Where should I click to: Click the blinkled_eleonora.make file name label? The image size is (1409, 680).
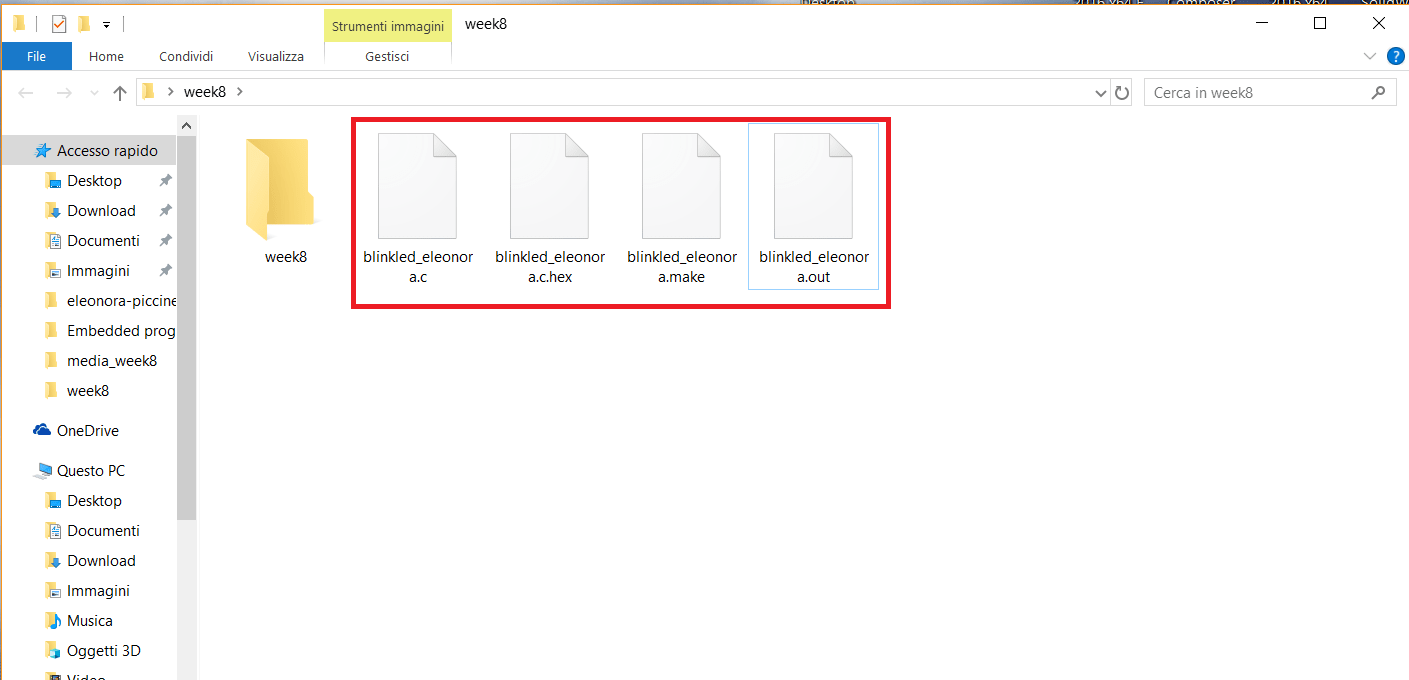click(682, 267)
